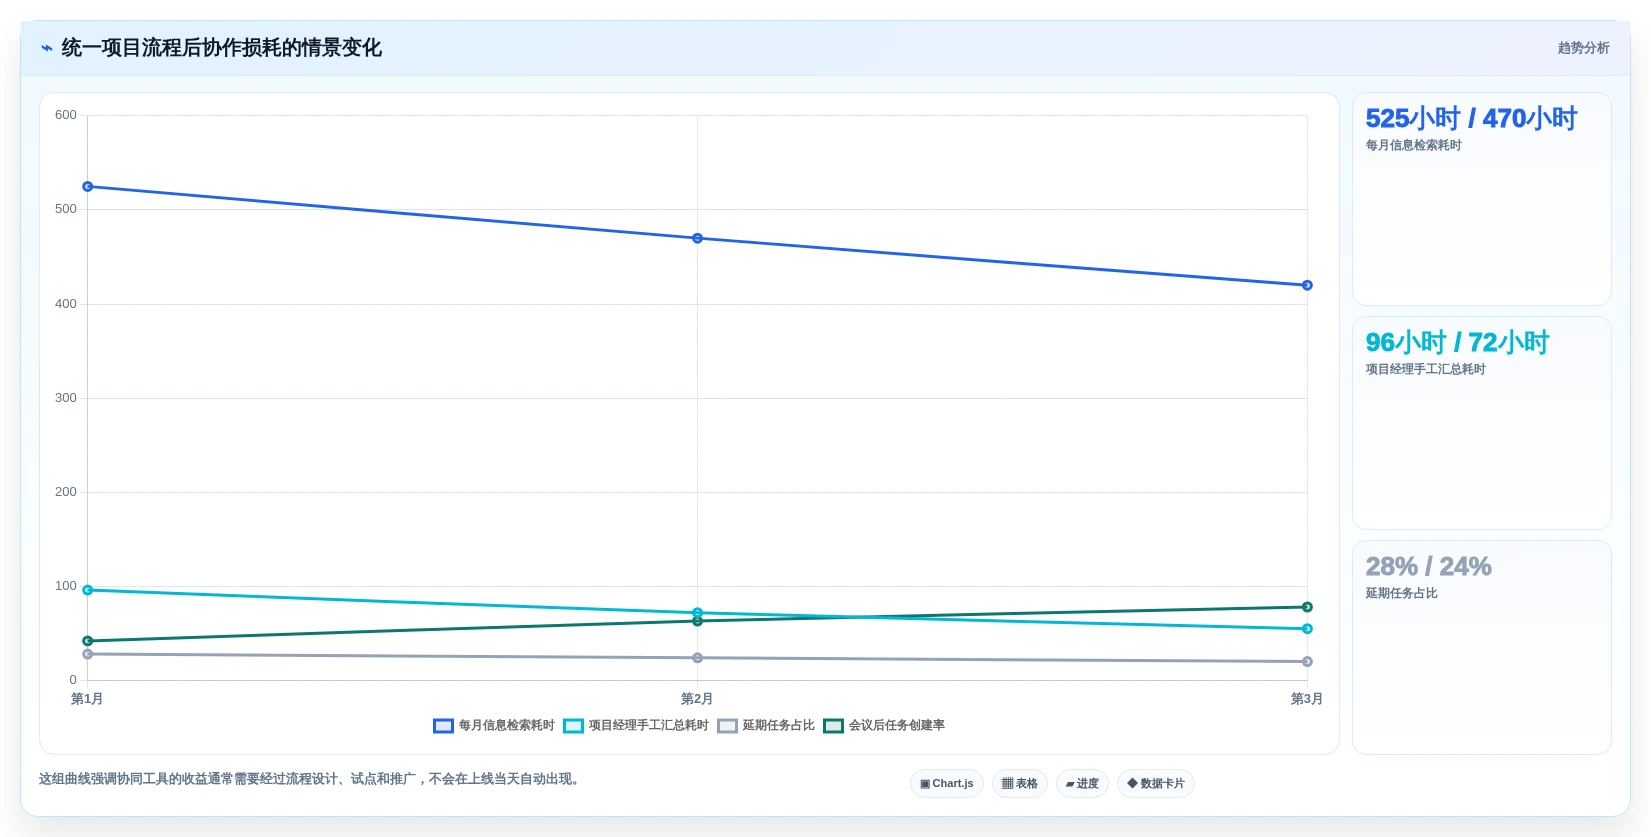Viewport: 1651px width, 837px height.
Task: Click the lightning icon beside the title
Action: pos(47,48)
